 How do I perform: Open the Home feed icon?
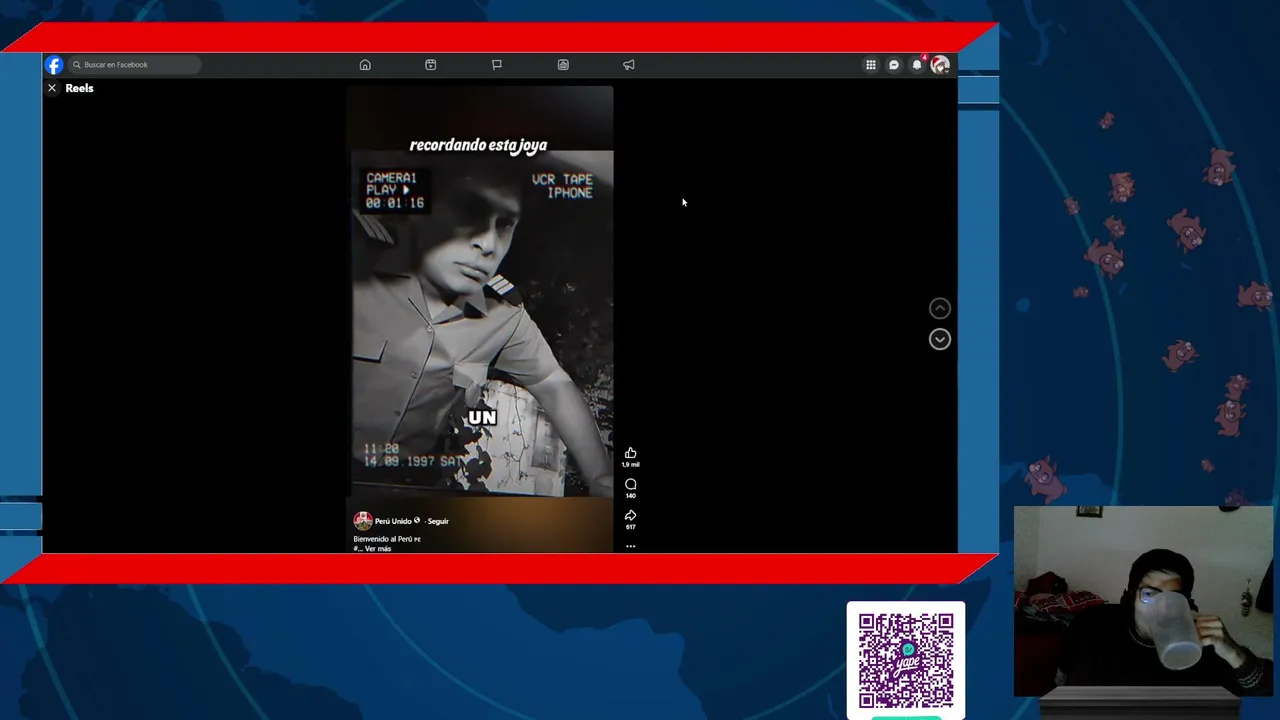tap(365, 65)
